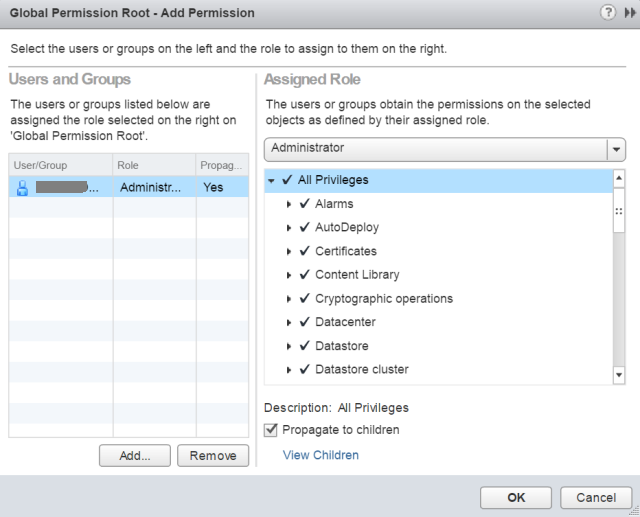
Task: Open the Administrator role dropdown
Action: (617, 148)
